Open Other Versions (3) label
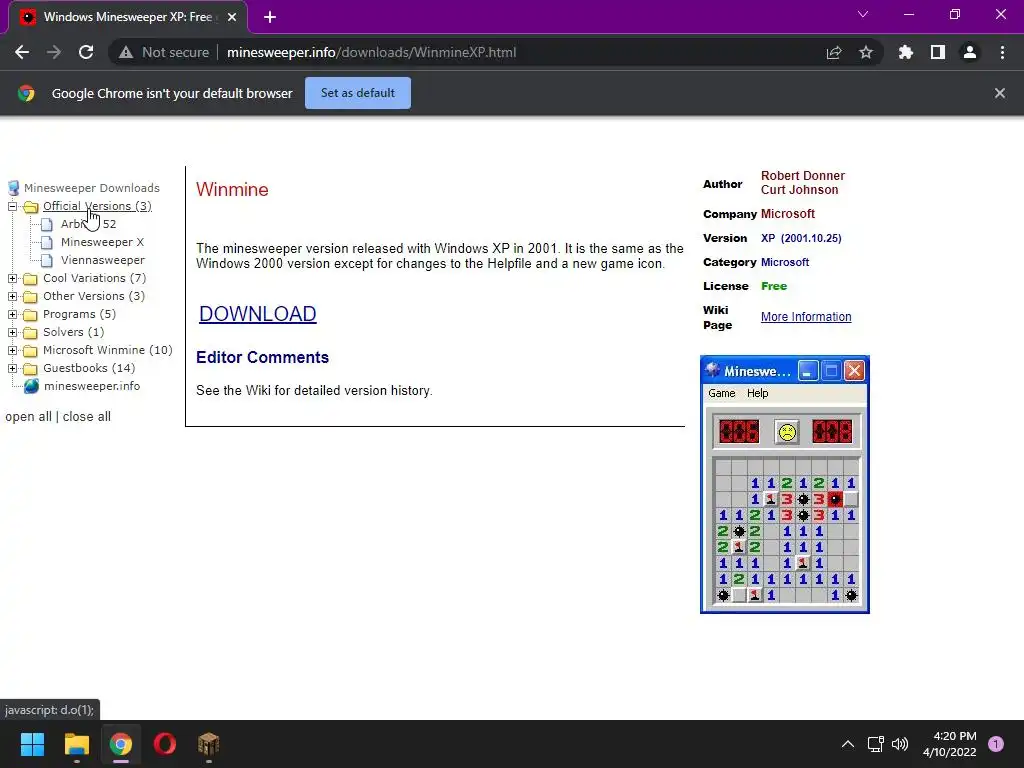This screenshot has height=768, width=1024. click(94, 296)
